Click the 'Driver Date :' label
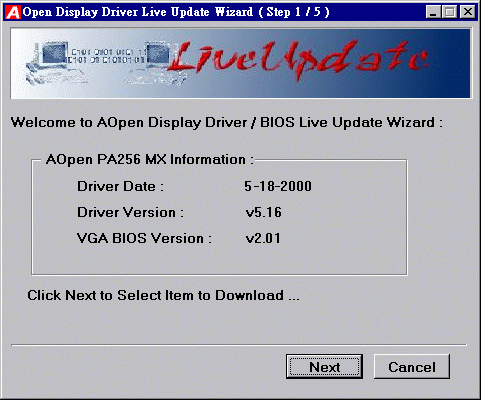Screen dimensions: 481x400 point(120,186)
